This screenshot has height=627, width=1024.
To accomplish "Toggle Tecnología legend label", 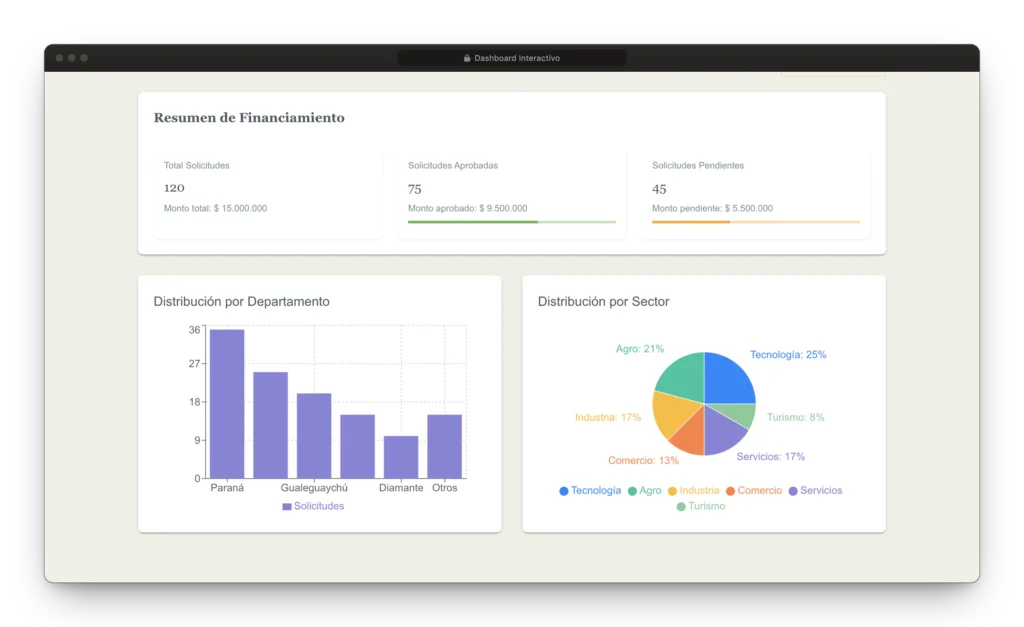I will coord(596,490).
